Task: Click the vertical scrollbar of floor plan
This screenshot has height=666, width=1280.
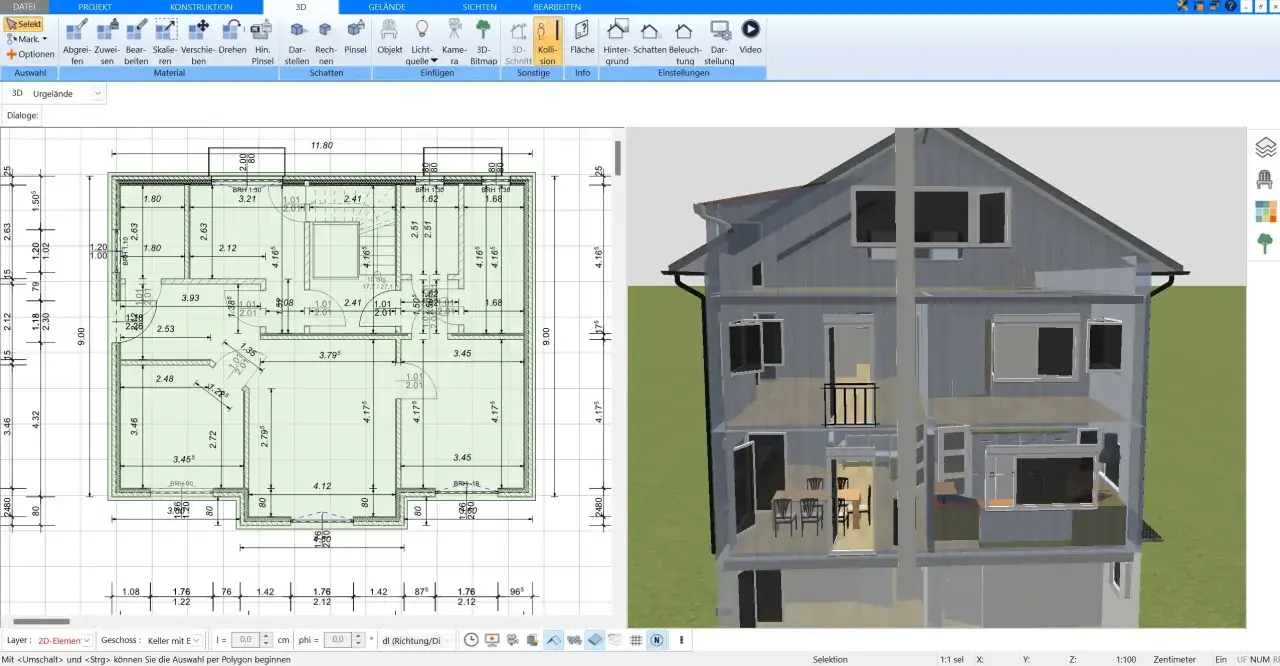Action: pyautogui.click(x=618, y=157)
